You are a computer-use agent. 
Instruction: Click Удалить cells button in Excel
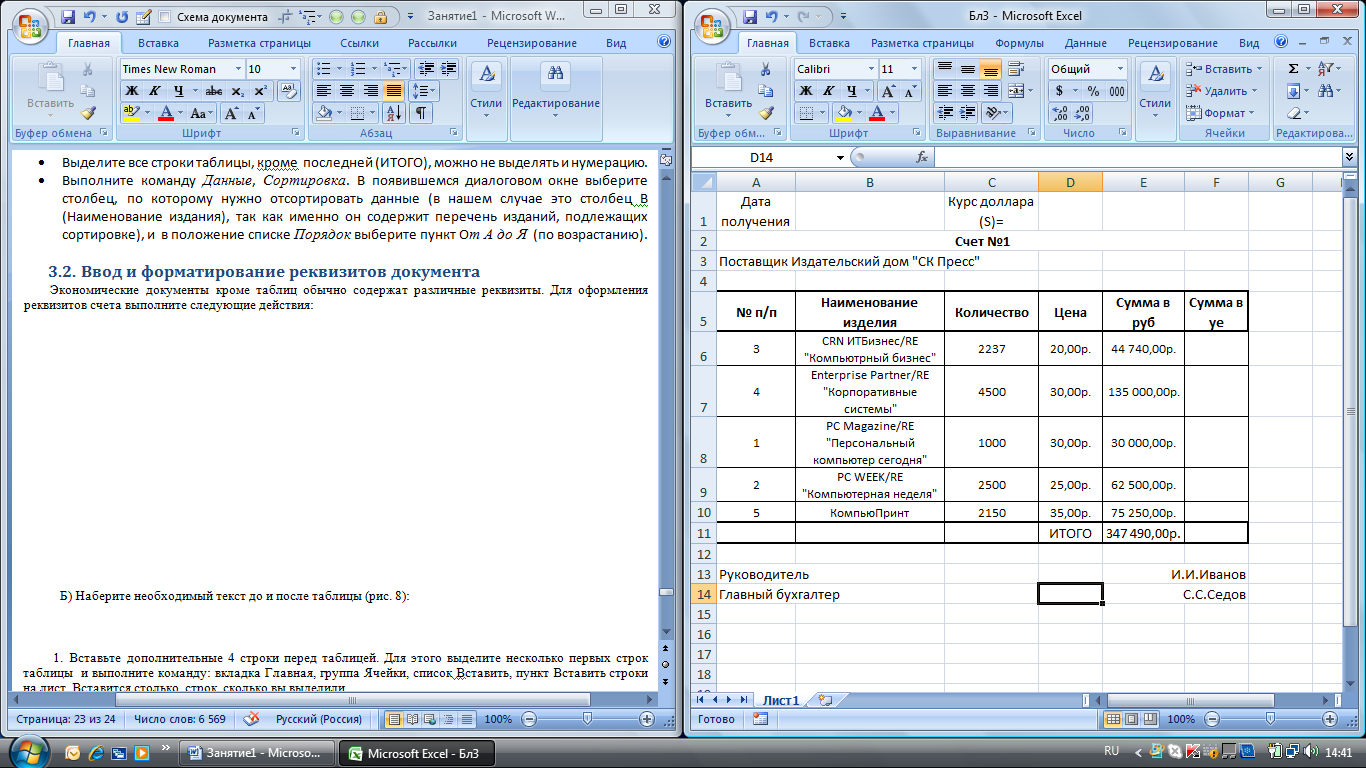1220,91
